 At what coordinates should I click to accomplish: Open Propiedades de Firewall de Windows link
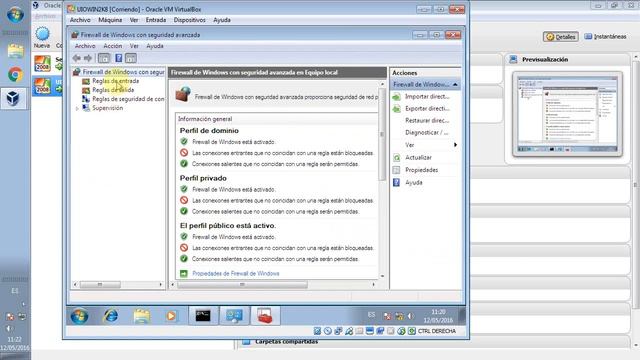click(236, 273)
